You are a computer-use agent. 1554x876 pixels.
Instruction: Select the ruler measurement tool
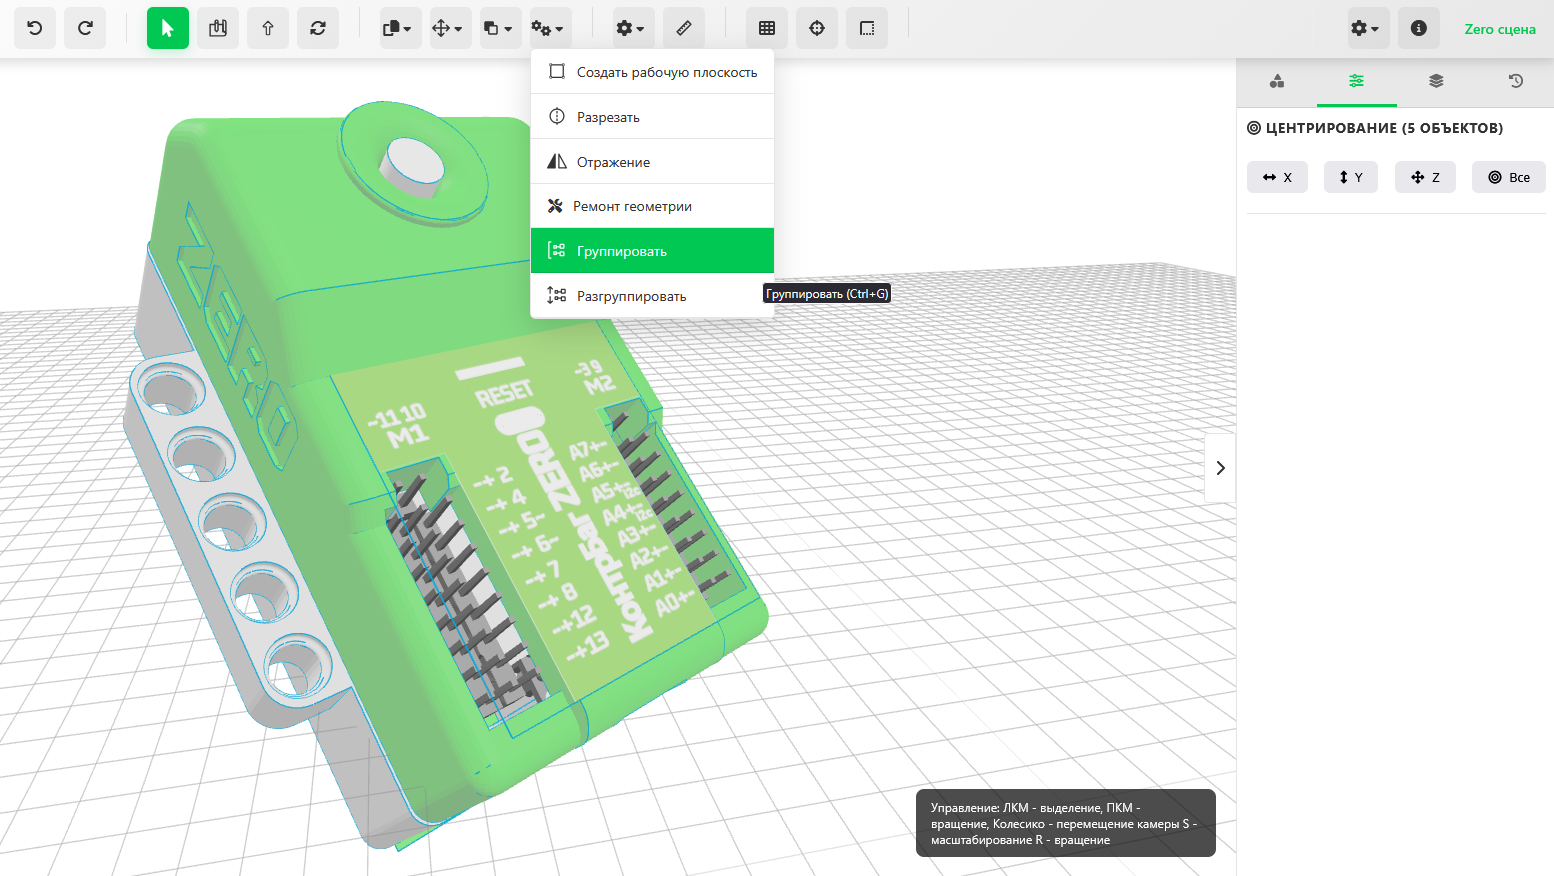click(684, 28)
